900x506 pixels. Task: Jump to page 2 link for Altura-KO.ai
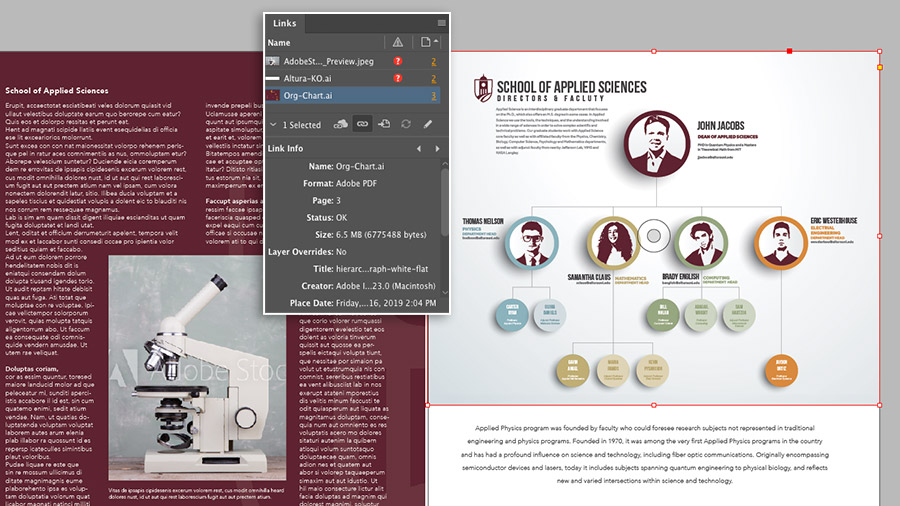coord(433,79)
